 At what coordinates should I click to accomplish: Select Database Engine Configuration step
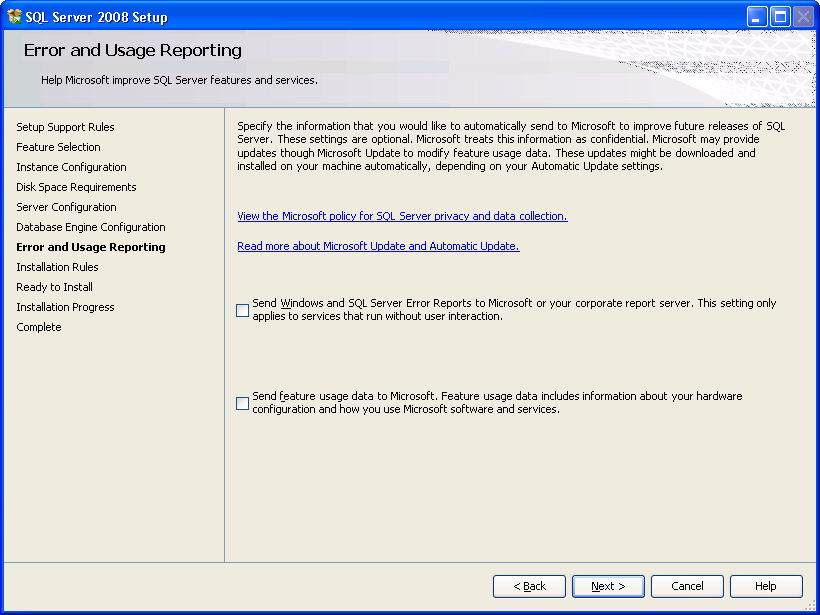coord(91,227)
